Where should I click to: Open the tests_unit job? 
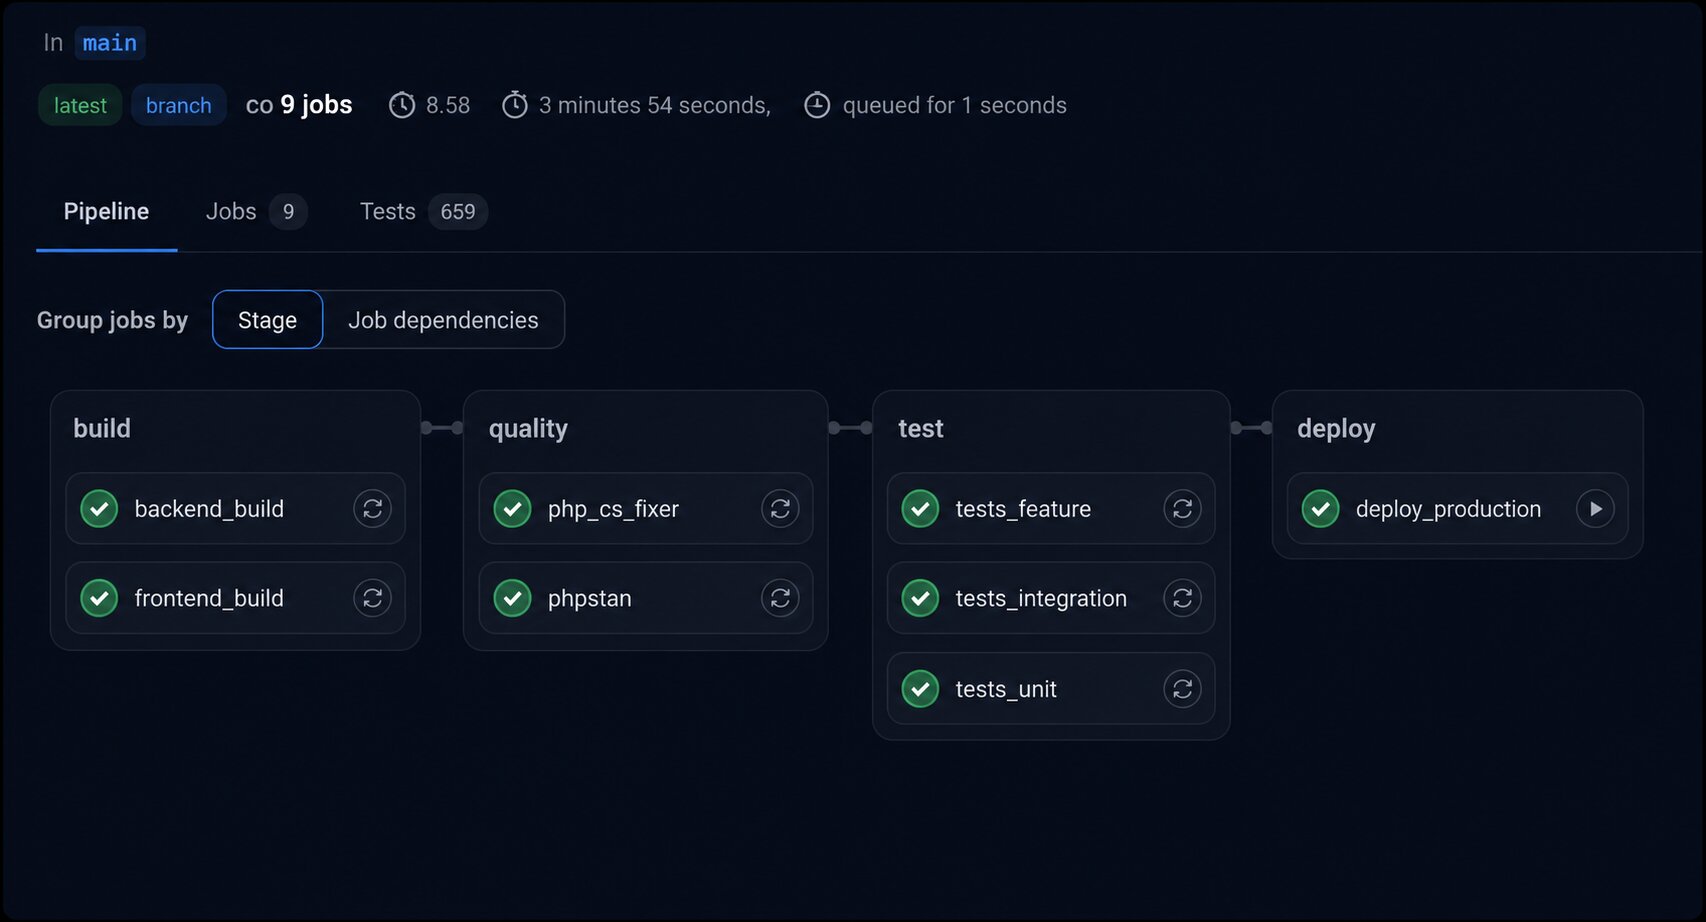coord(1006,689)
